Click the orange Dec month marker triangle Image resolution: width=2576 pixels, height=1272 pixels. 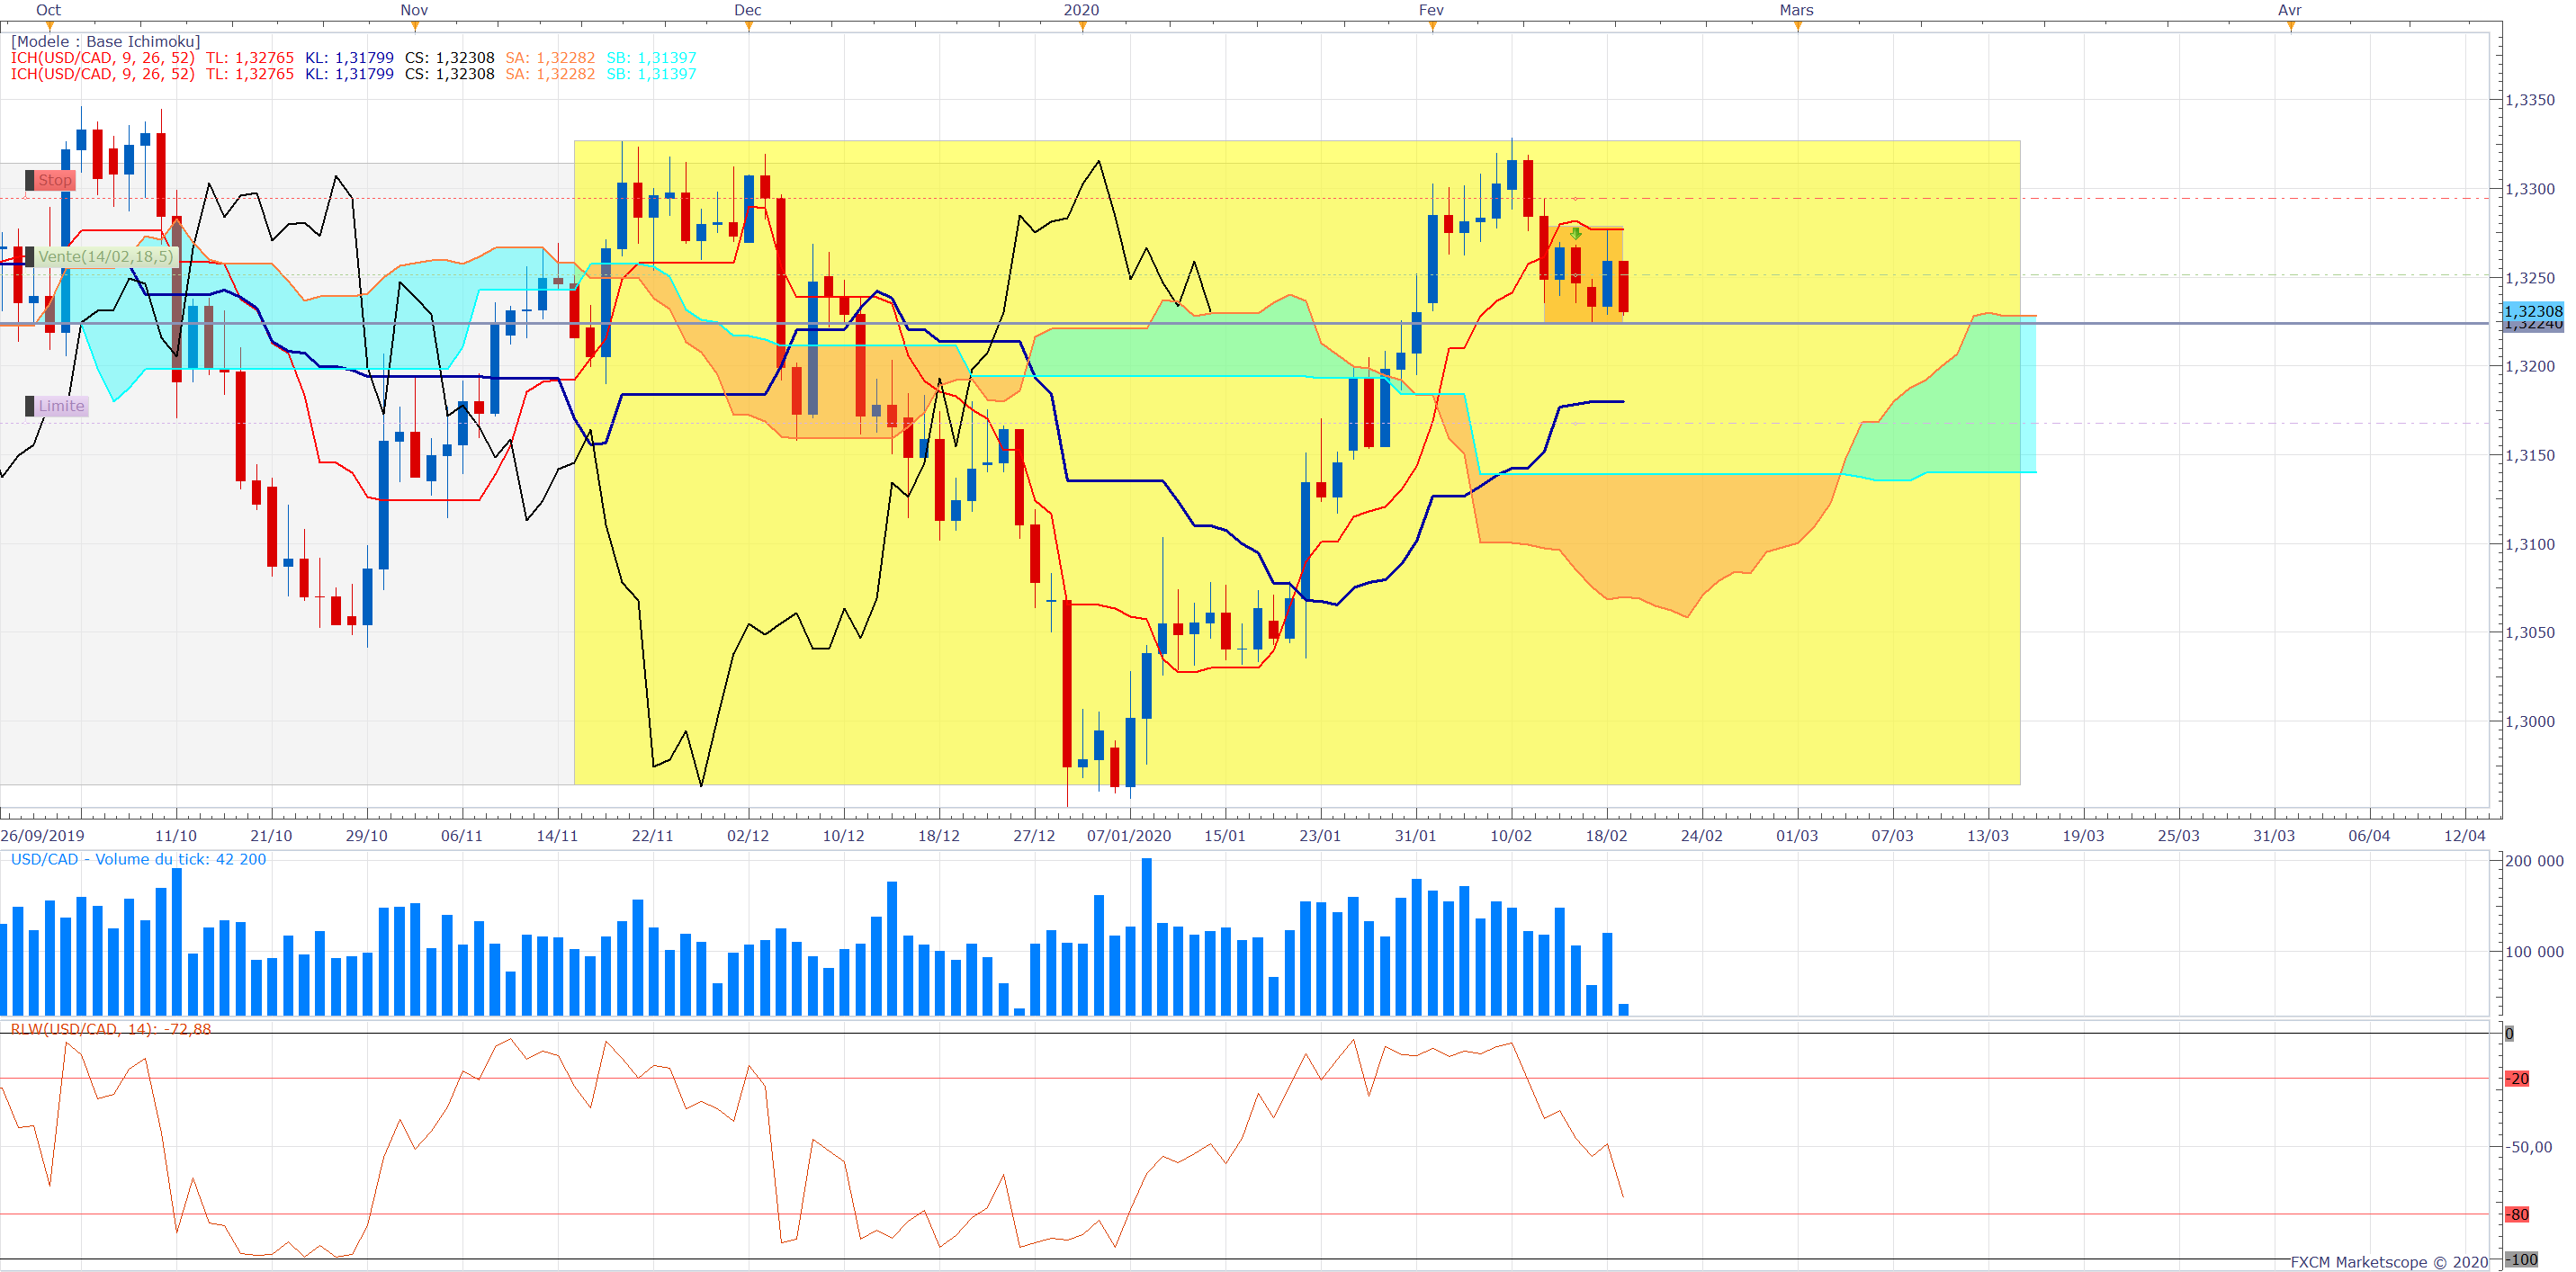[749, 27]
